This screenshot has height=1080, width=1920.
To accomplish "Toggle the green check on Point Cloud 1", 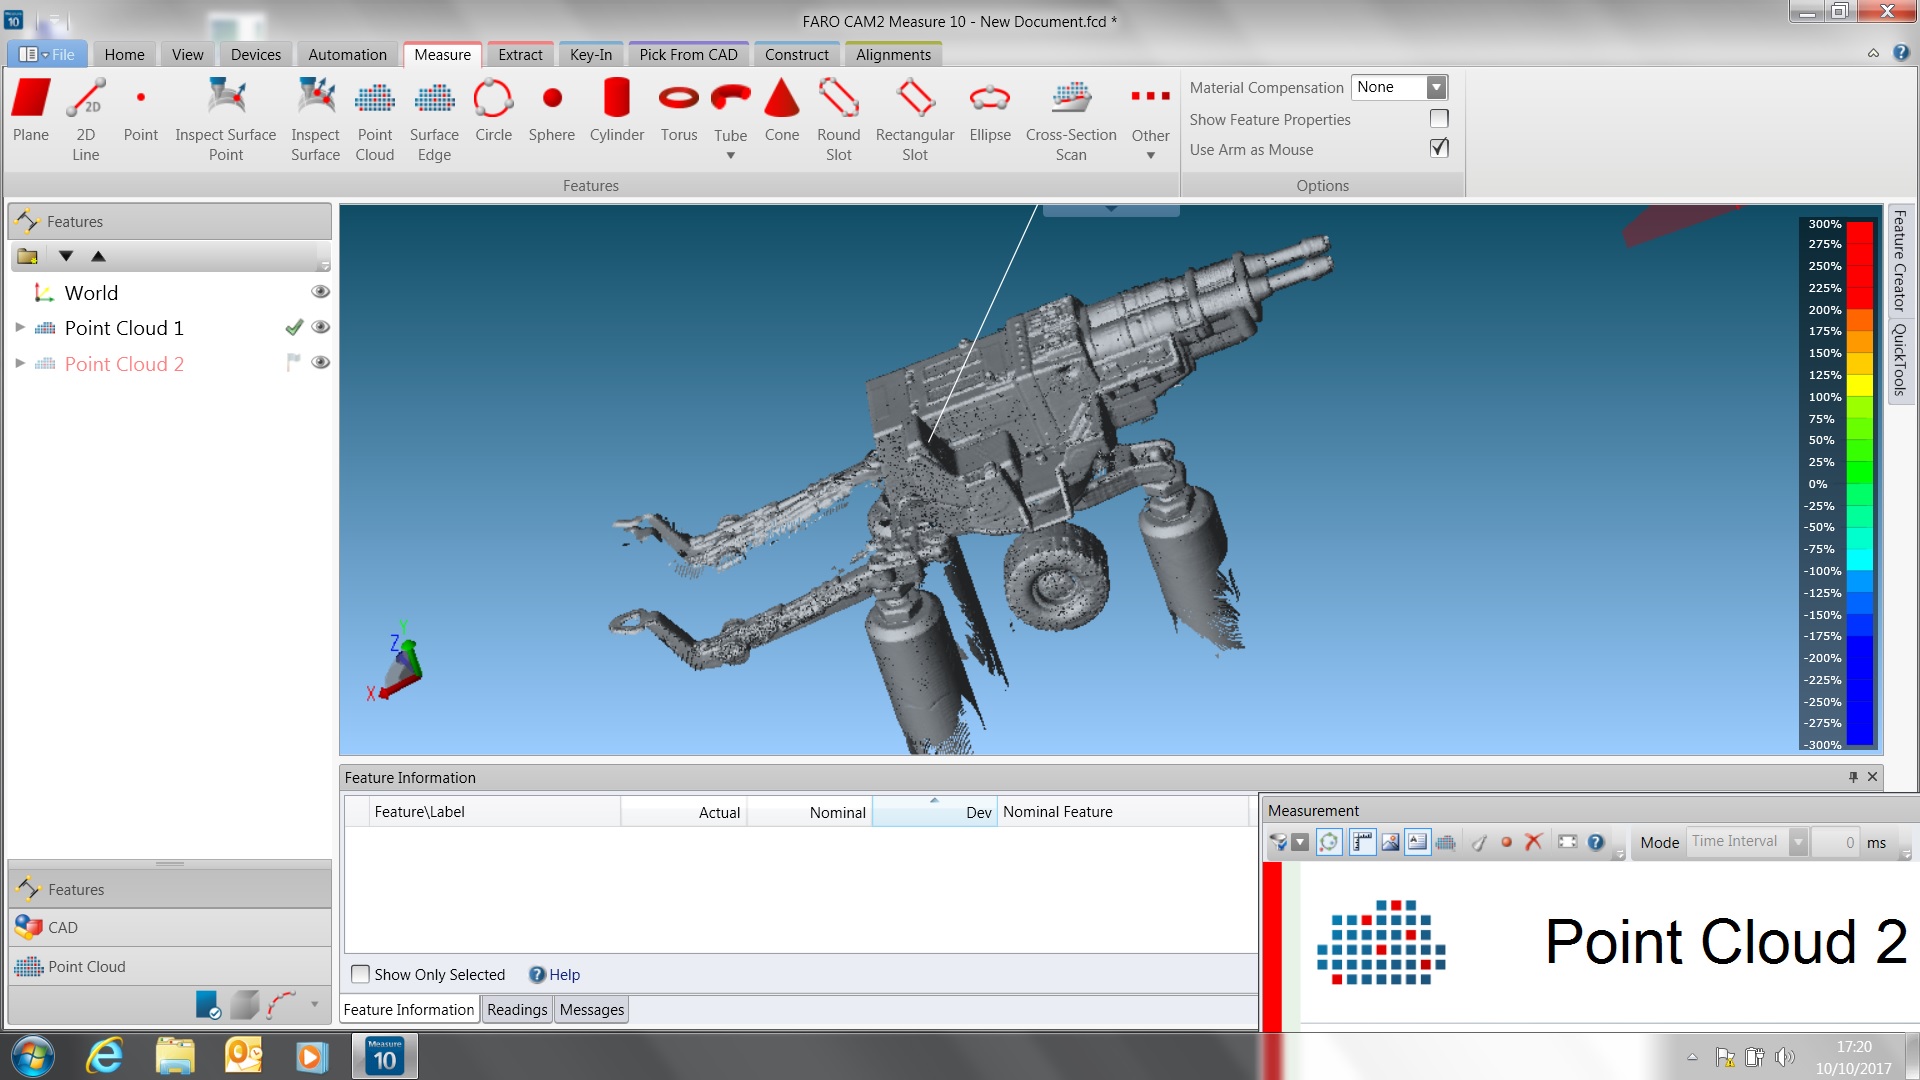I will click(x=294, y=327).
